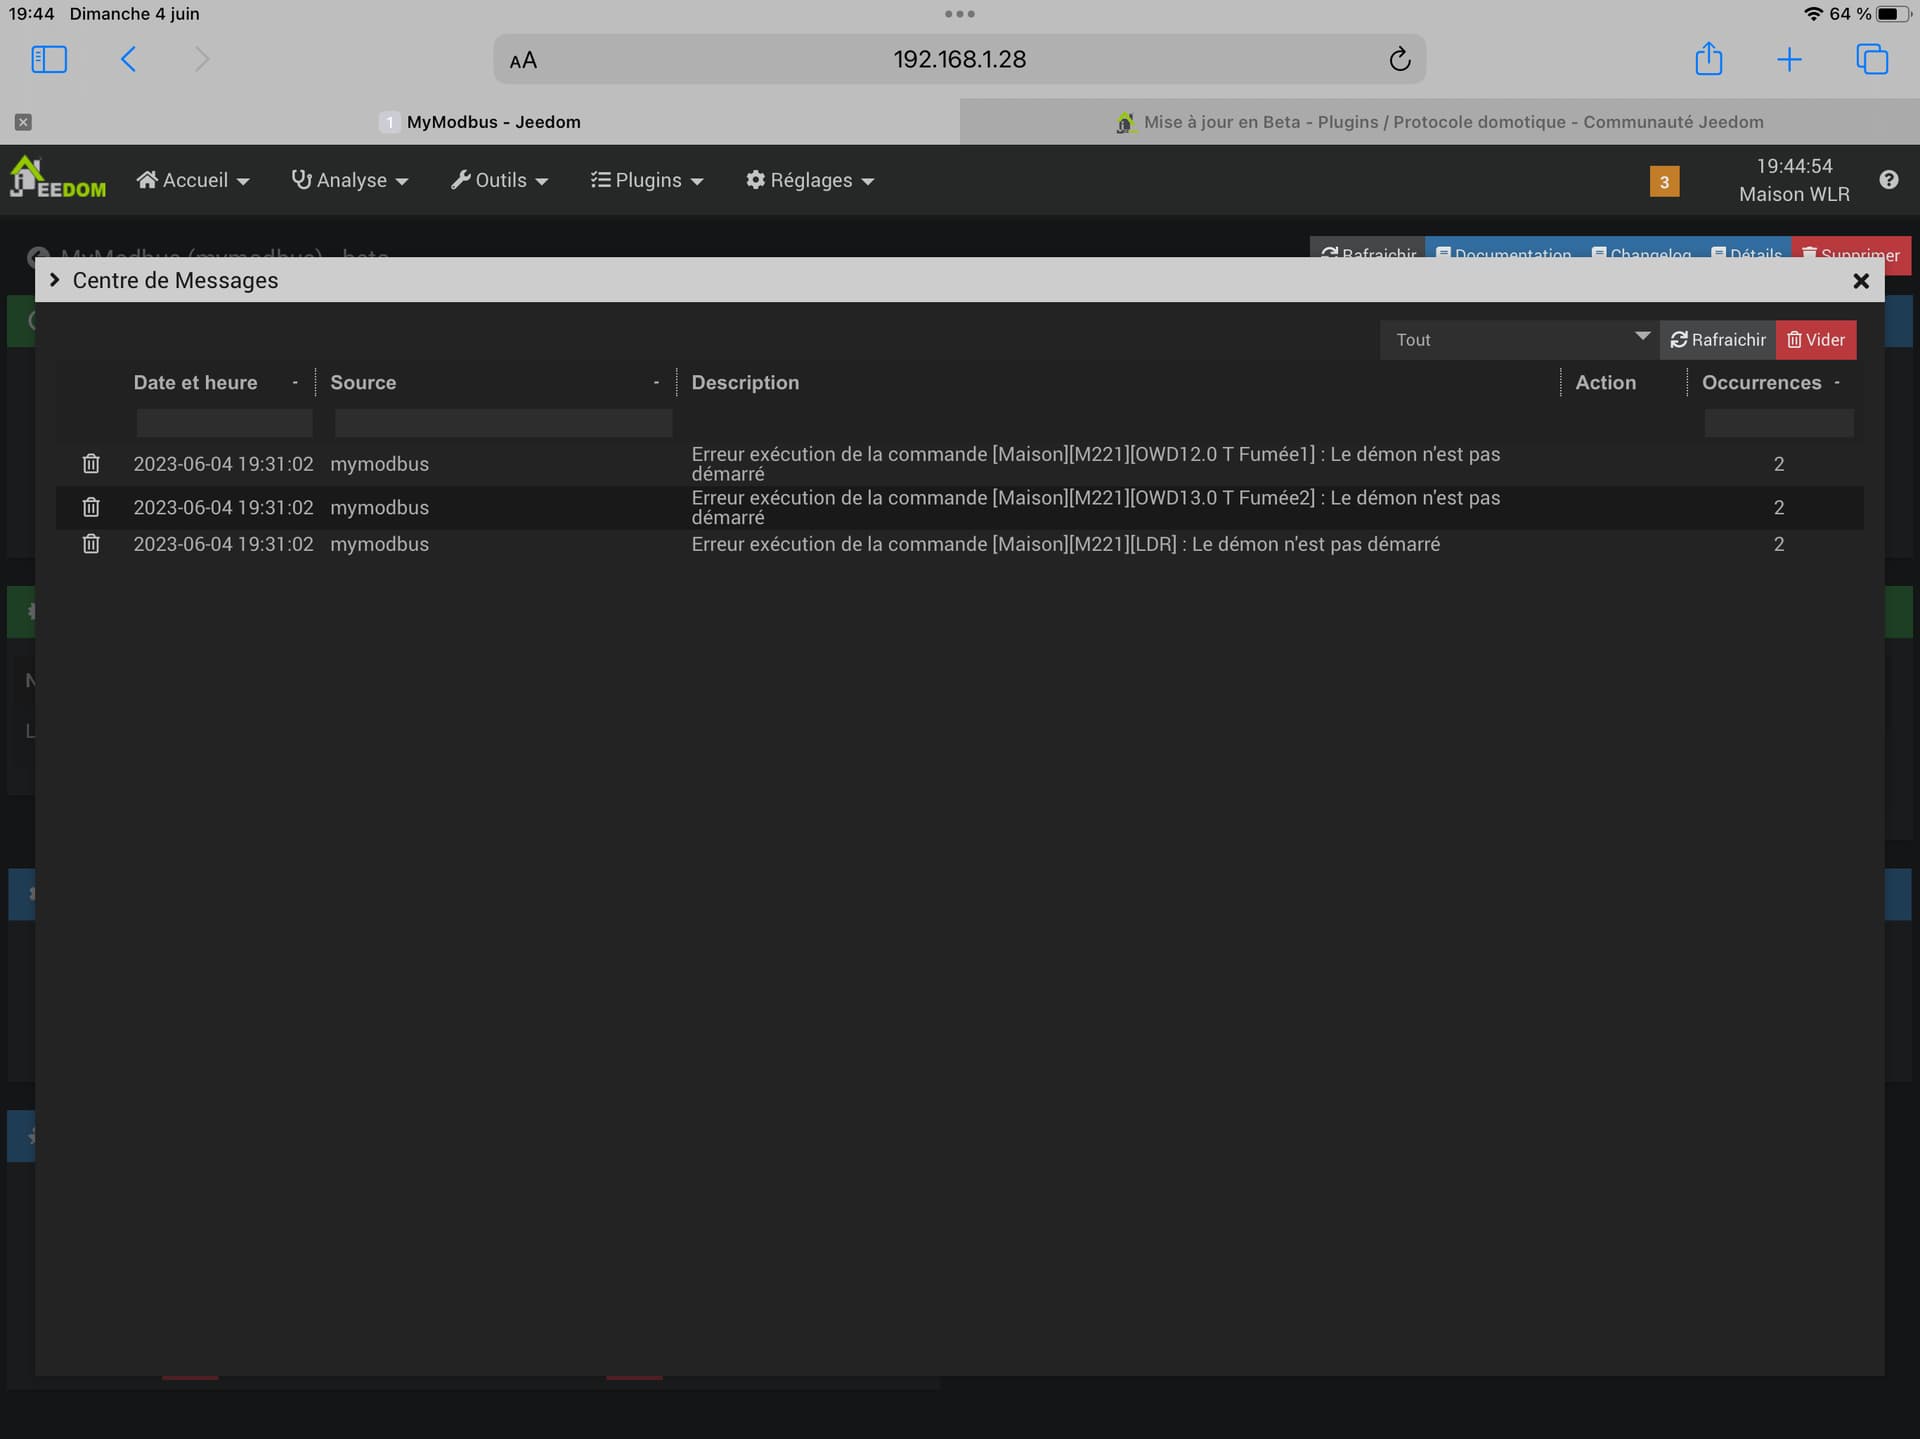1920x1439 pixels.
Task: Open the Tout filter dropdown
Action: point(1518,340)
